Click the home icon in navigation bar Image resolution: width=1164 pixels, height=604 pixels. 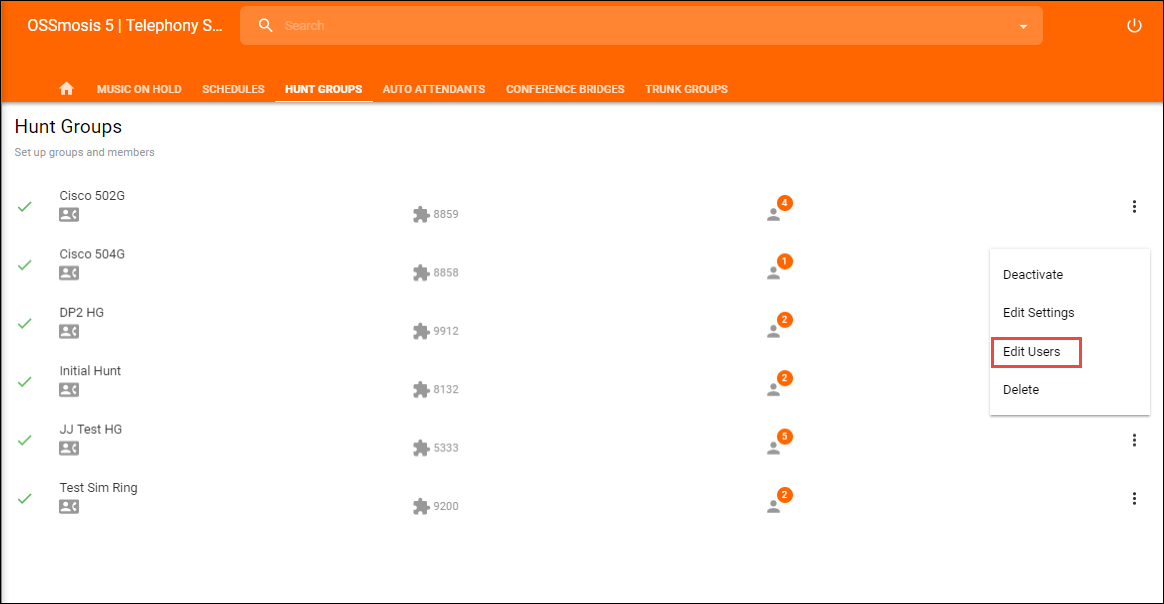click(67, 89)
